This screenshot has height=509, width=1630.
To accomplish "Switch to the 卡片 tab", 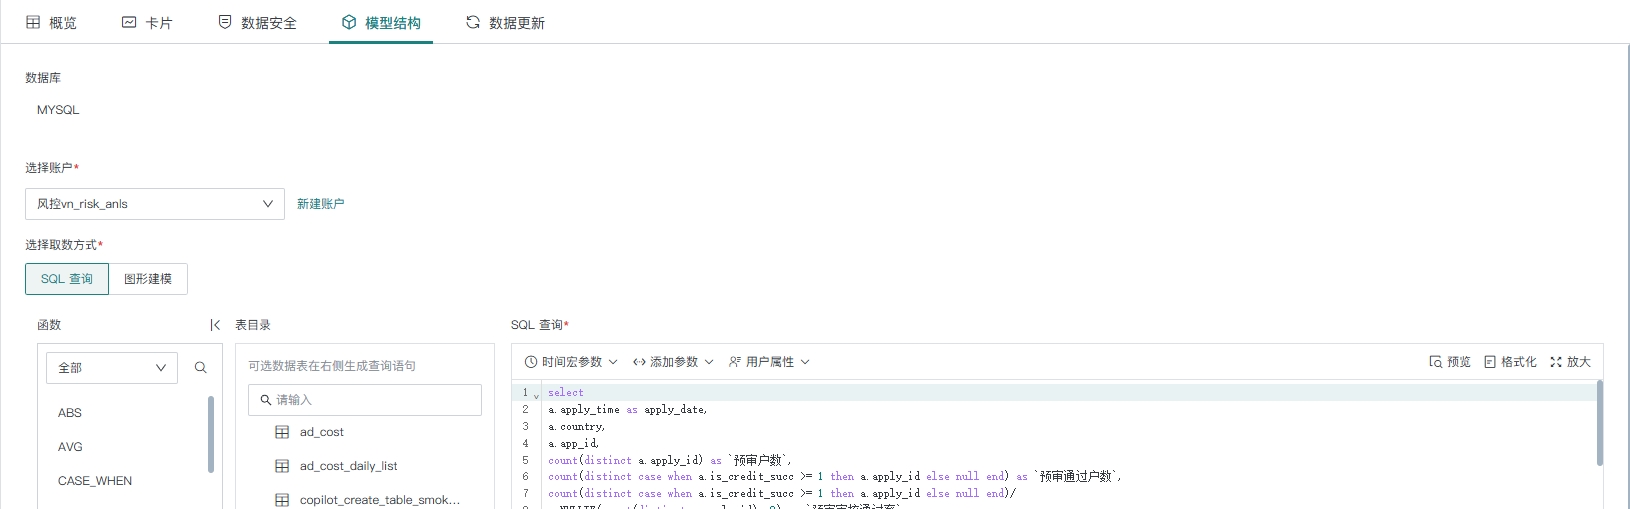I will [147, 22].
